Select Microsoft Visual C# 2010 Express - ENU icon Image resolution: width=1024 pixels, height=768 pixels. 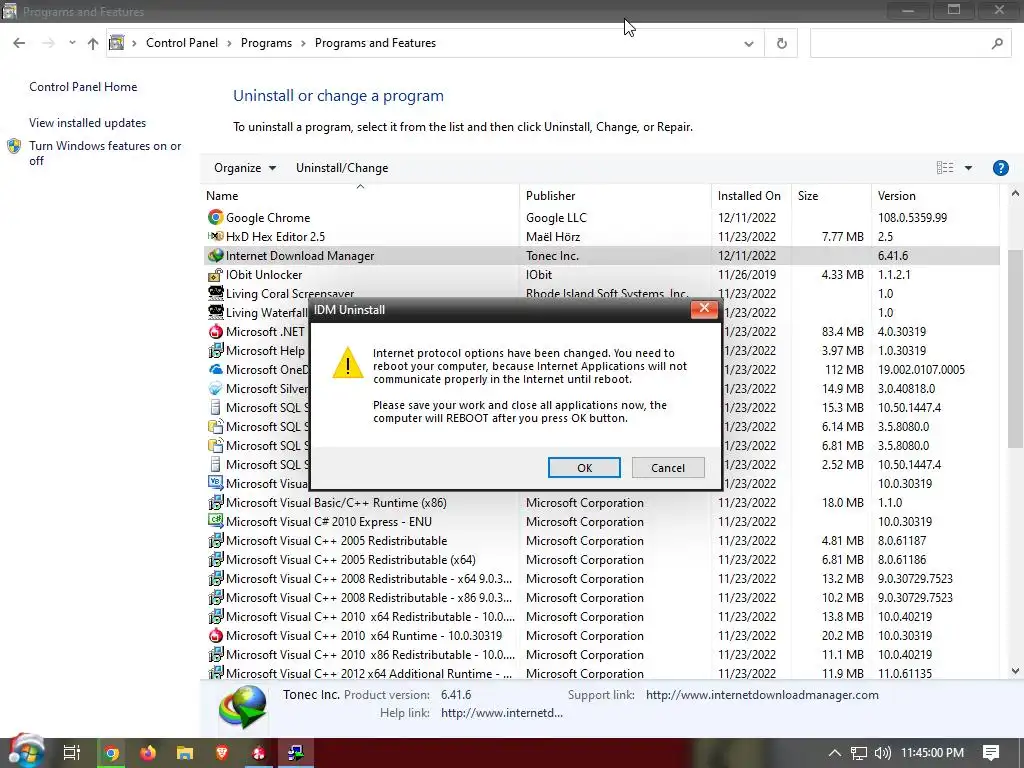[216, 521]
